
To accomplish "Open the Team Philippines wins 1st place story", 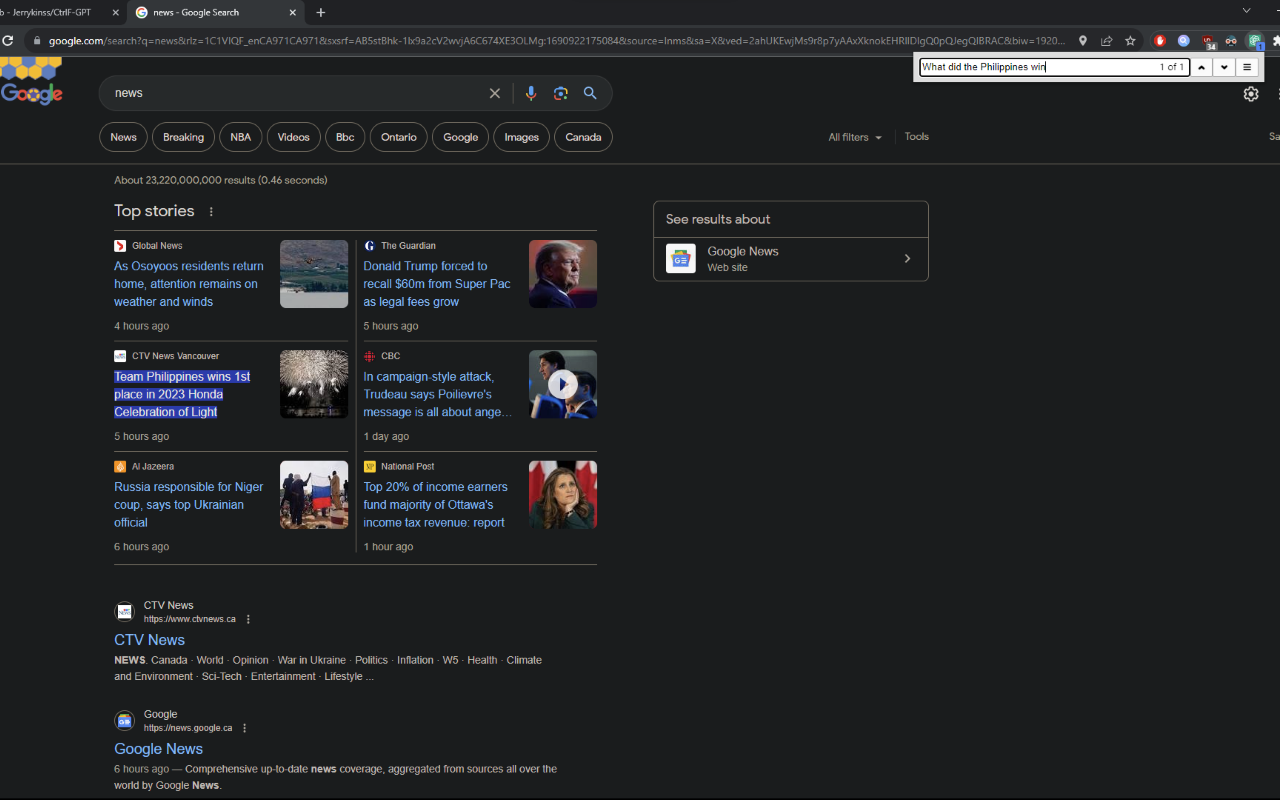I will [x=182, y=394].
